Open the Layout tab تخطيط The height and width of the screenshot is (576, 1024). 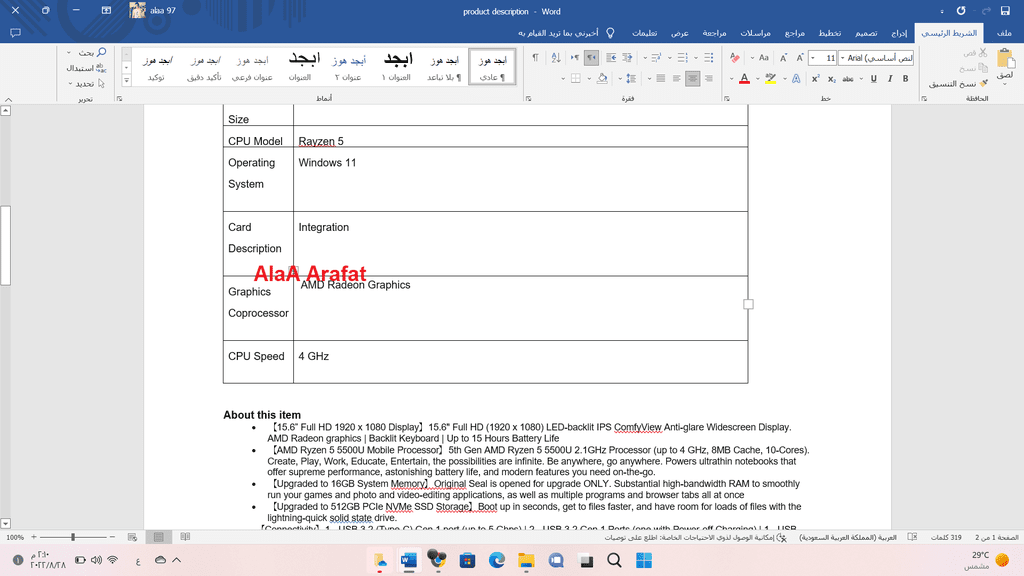(830, 33)
